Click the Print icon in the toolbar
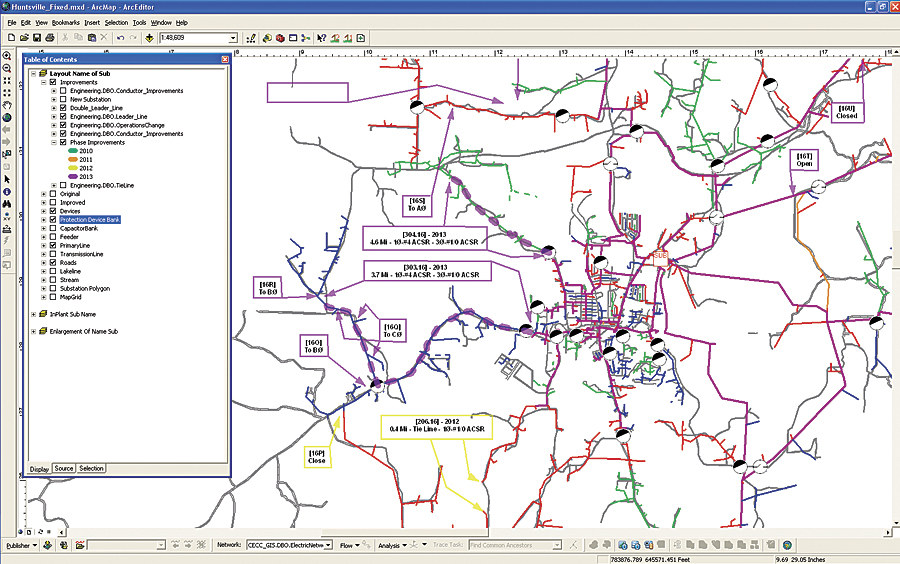The height and width of the screenshot is (564, 900). pyautogui.click(x=50, y=38)
